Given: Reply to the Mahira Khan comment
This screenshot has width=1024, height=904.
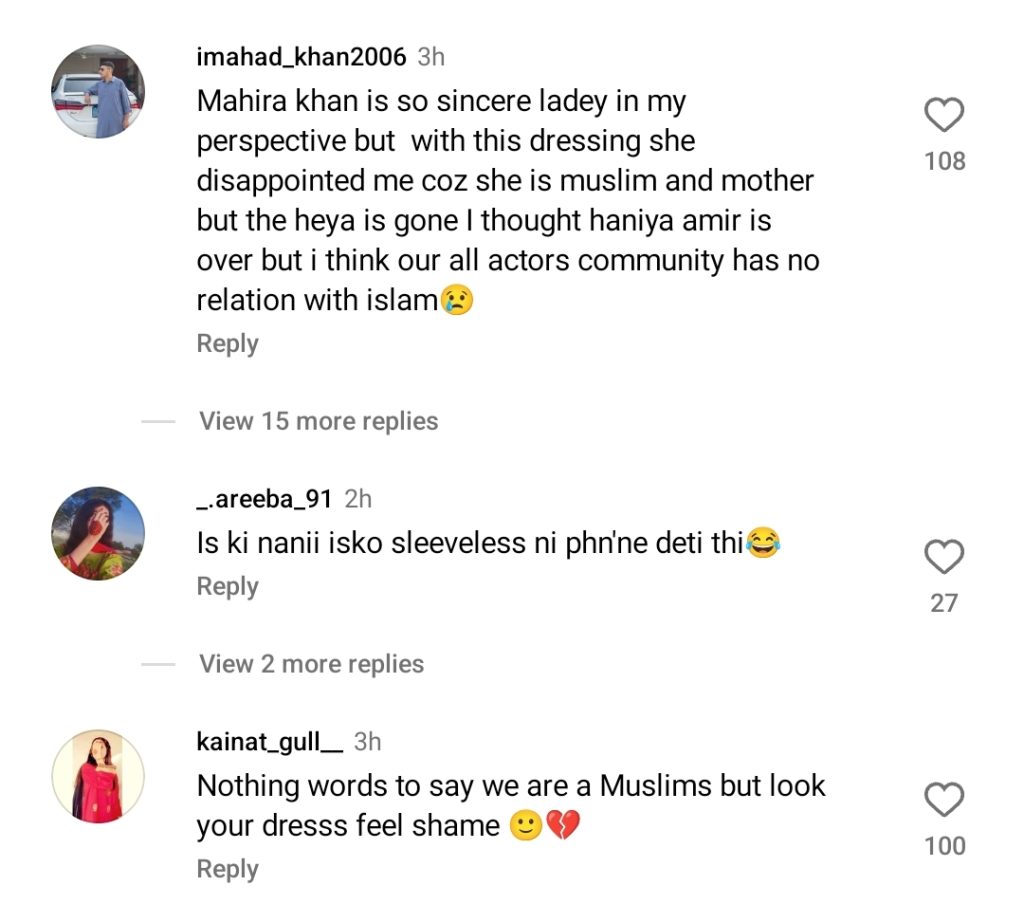Looking at the screenshot, I should pyautogui.click(x=227, y=344).
